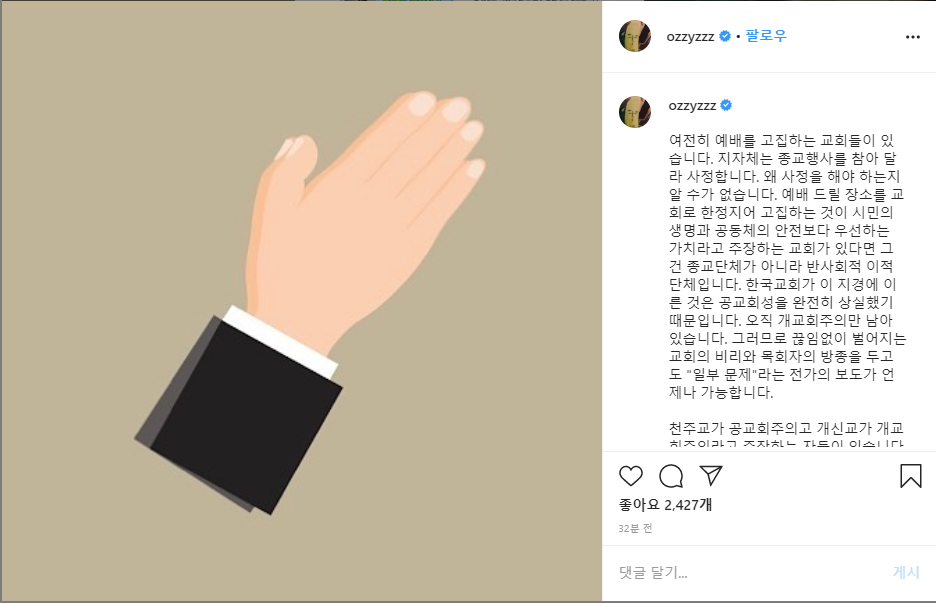Click the caption text starting 여전히 예배를
936x603 pixels.
click(787, 266)
